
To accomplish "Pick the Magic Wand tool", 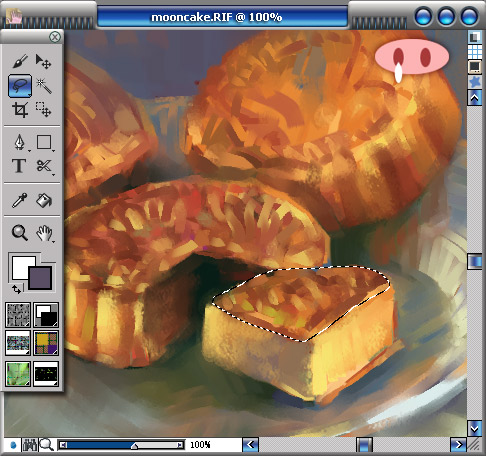I will click(44, 86).
